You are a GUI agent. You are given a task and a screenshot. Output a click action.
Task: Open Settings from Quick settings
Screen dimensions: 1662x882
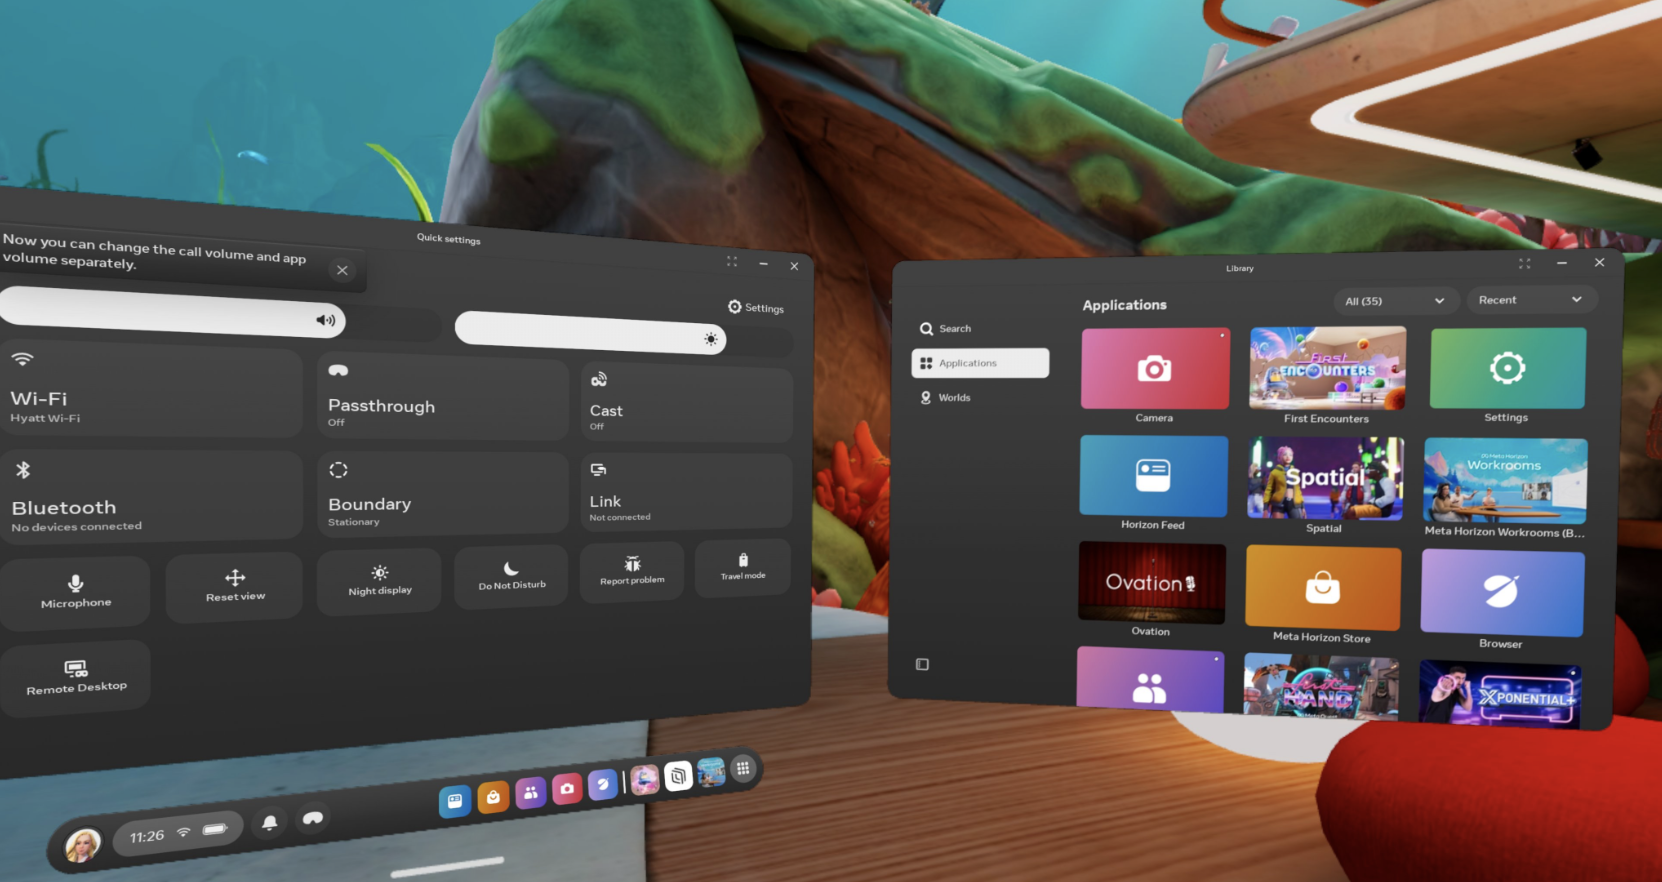pos(756,308)
